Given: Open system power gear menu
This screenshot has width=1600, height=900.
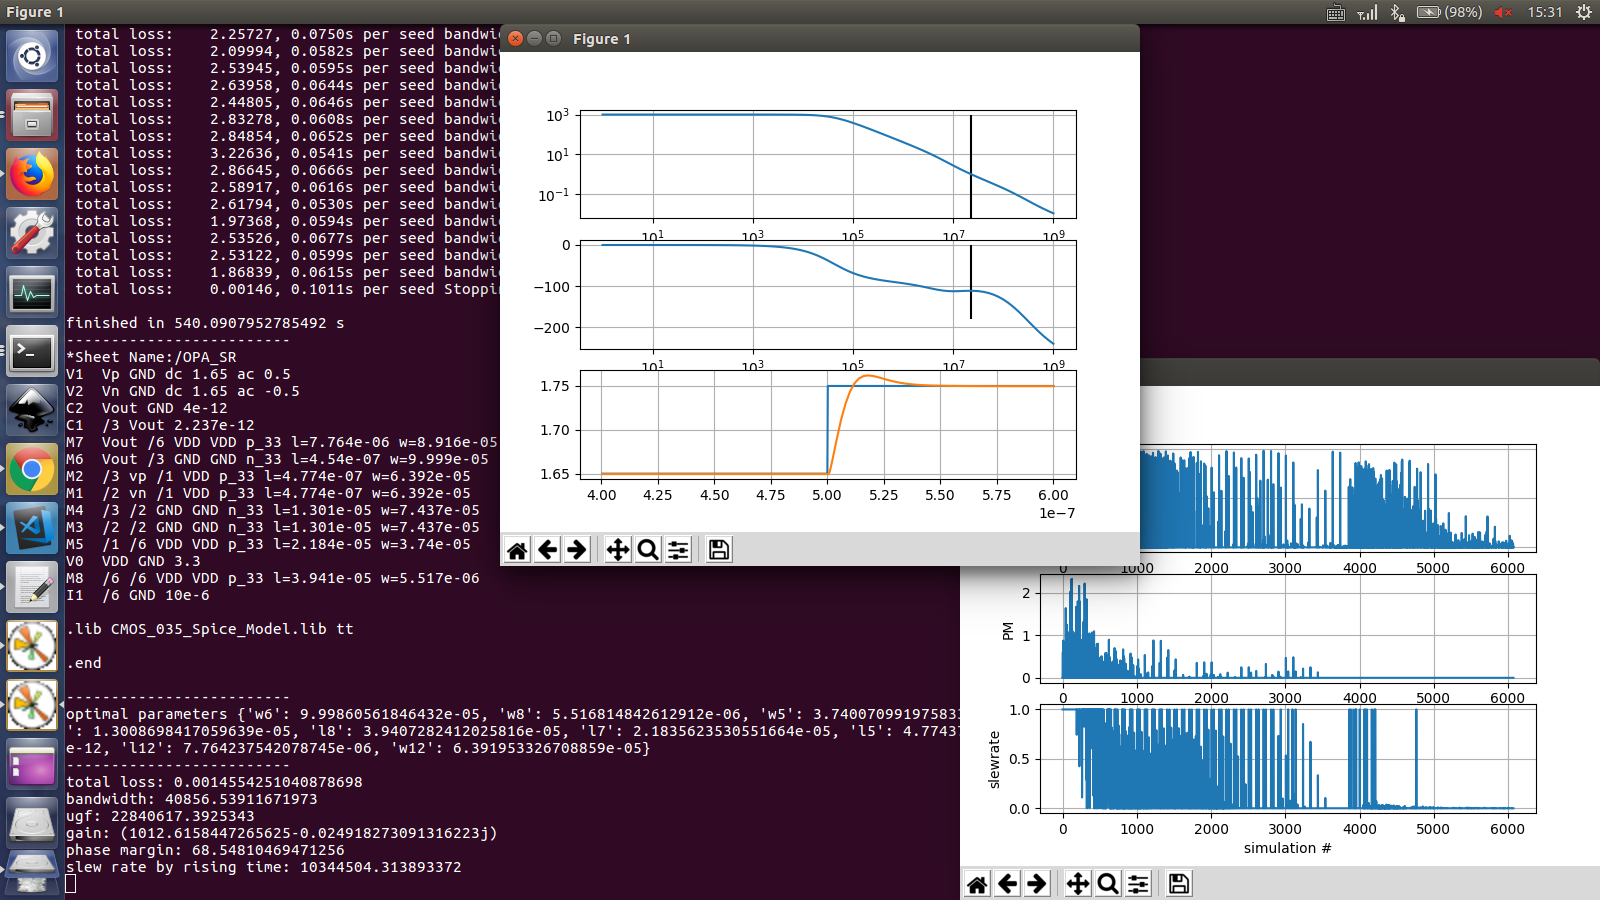Looking at the screenshot, I should coord(1584,12).
